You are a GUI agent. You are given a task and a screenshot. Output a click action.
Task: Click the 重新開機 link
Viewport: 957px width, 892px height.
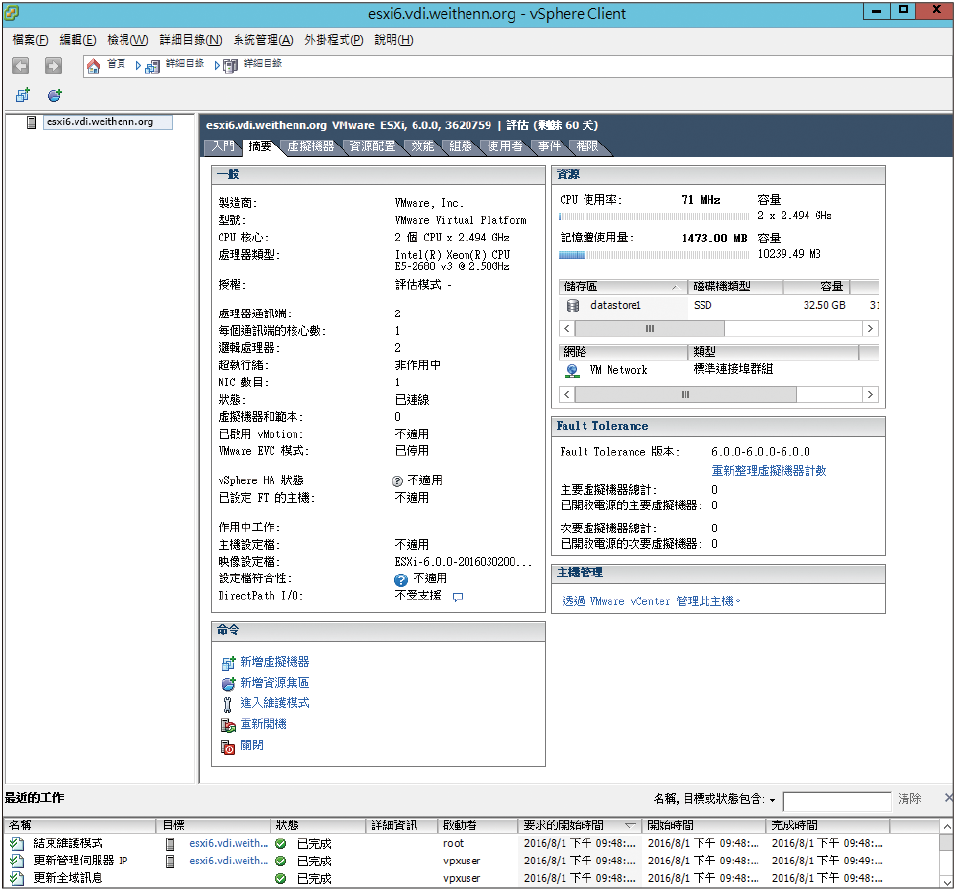[x=263, y=725]
